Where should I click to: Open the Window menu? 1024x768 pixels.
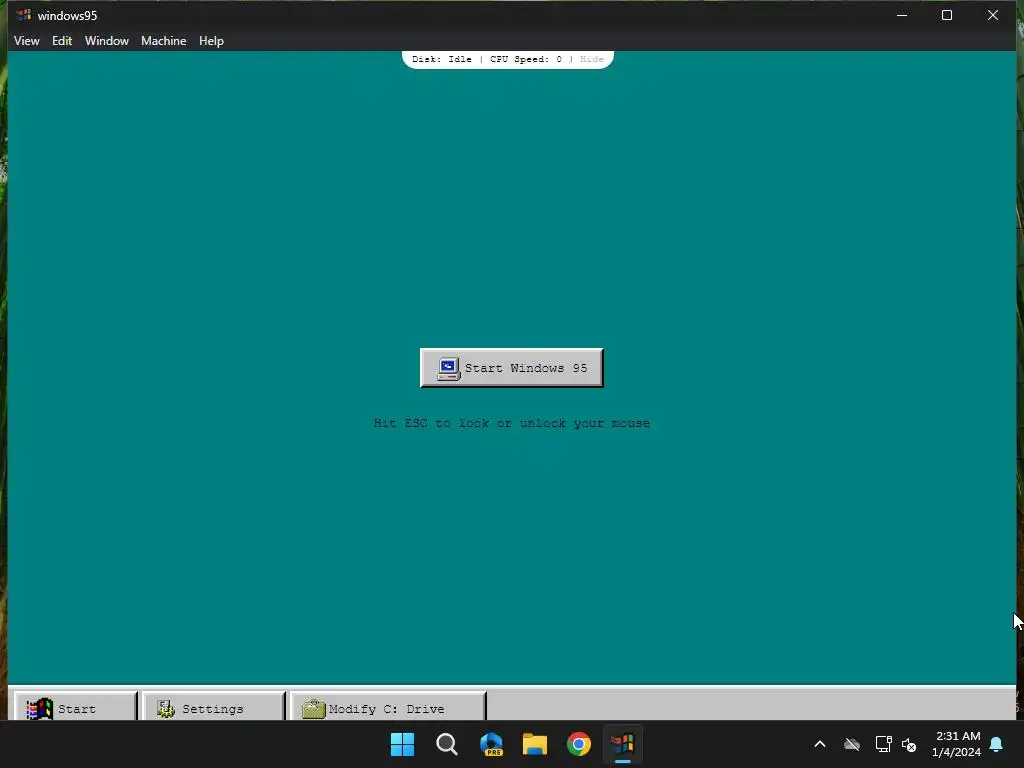(x=106, y=40)
